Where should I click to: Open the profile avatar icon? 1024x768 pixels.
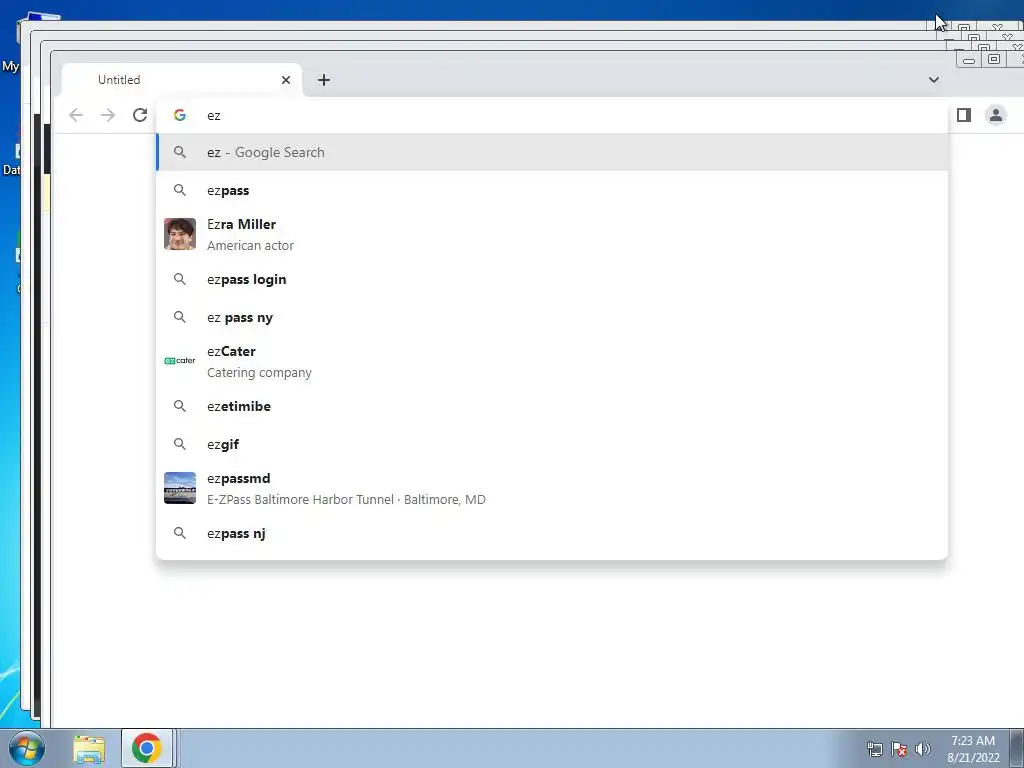tap(996, 116)
